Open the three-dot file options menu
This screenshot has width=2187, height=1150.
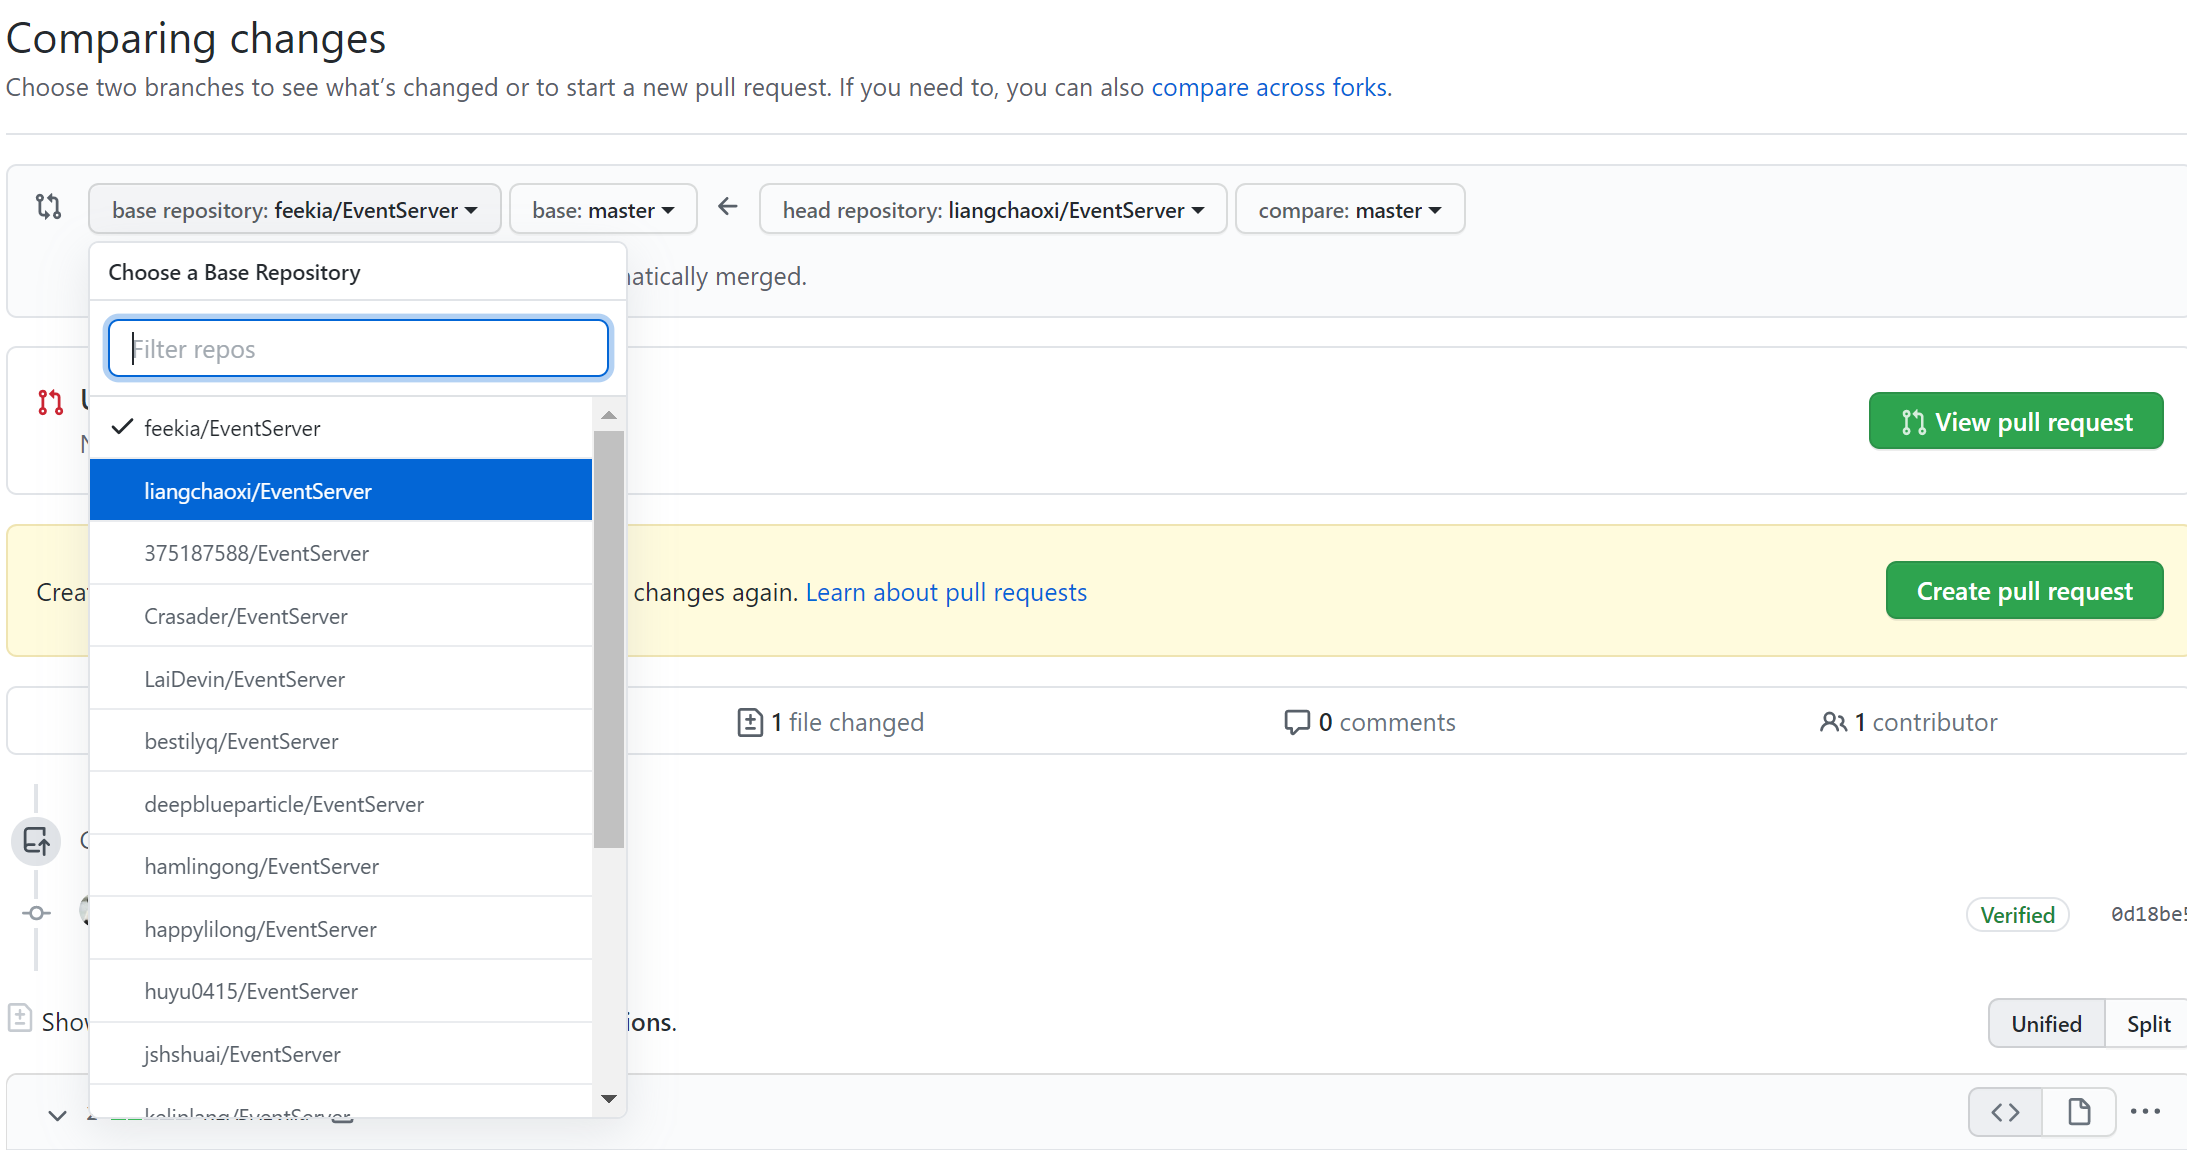(x=2145, y=1112)
